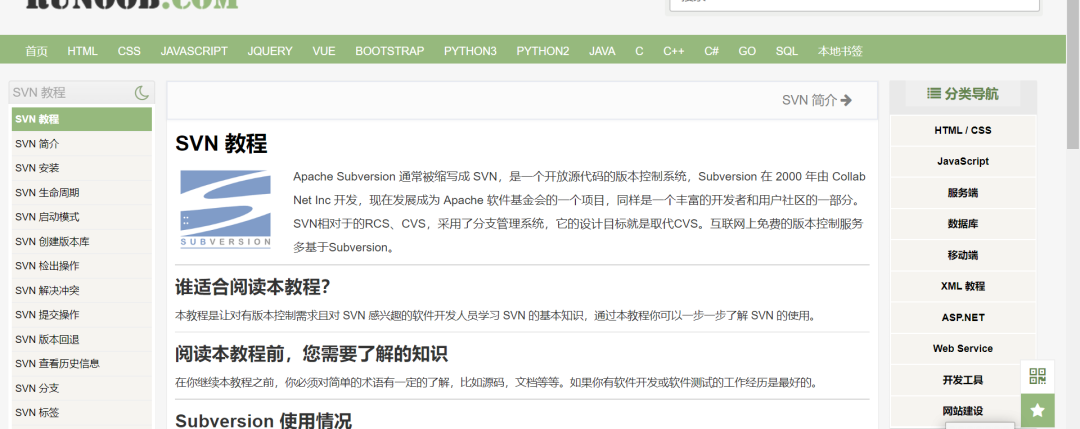
Task: Select SVN 查看历史信息 in the sidebar
Action: [81, 364]
